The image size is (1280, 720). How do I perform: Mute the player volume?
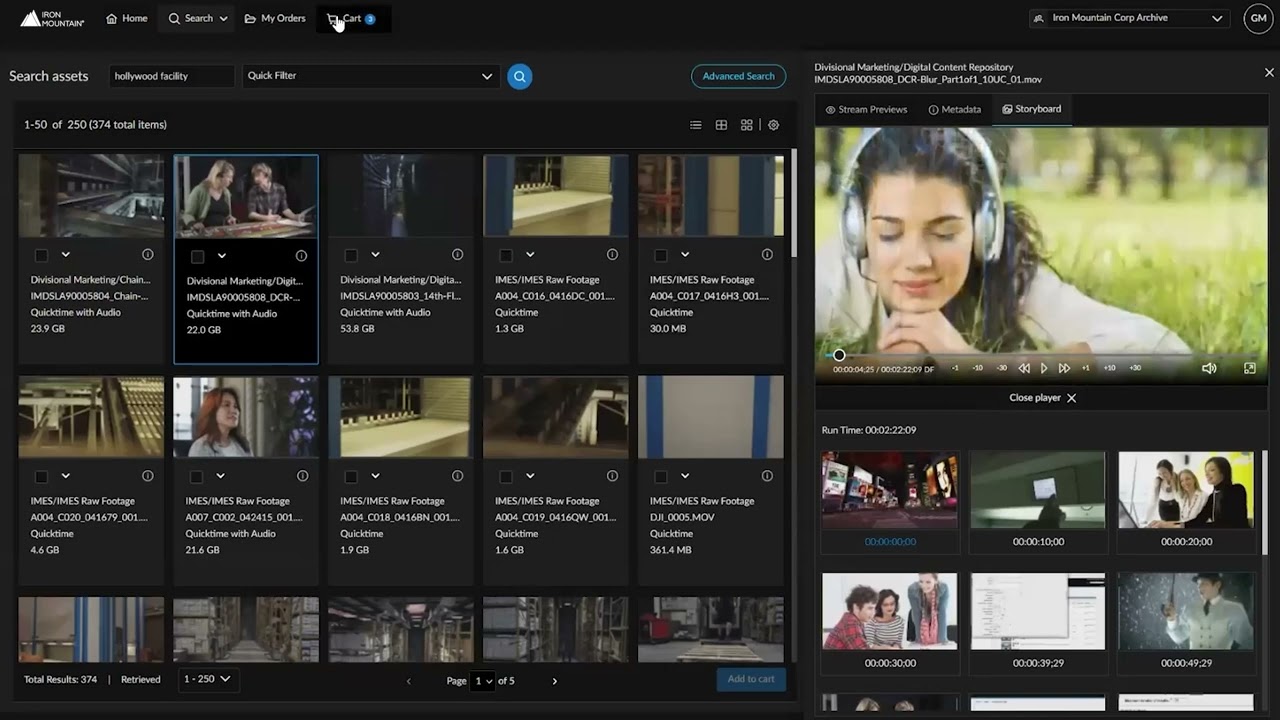click(x=1209, y=368)
